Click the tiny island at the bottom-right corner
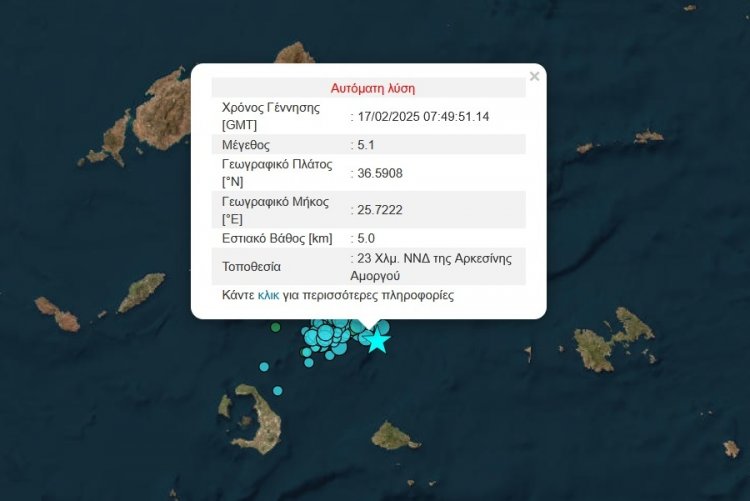 coord(732,449)
